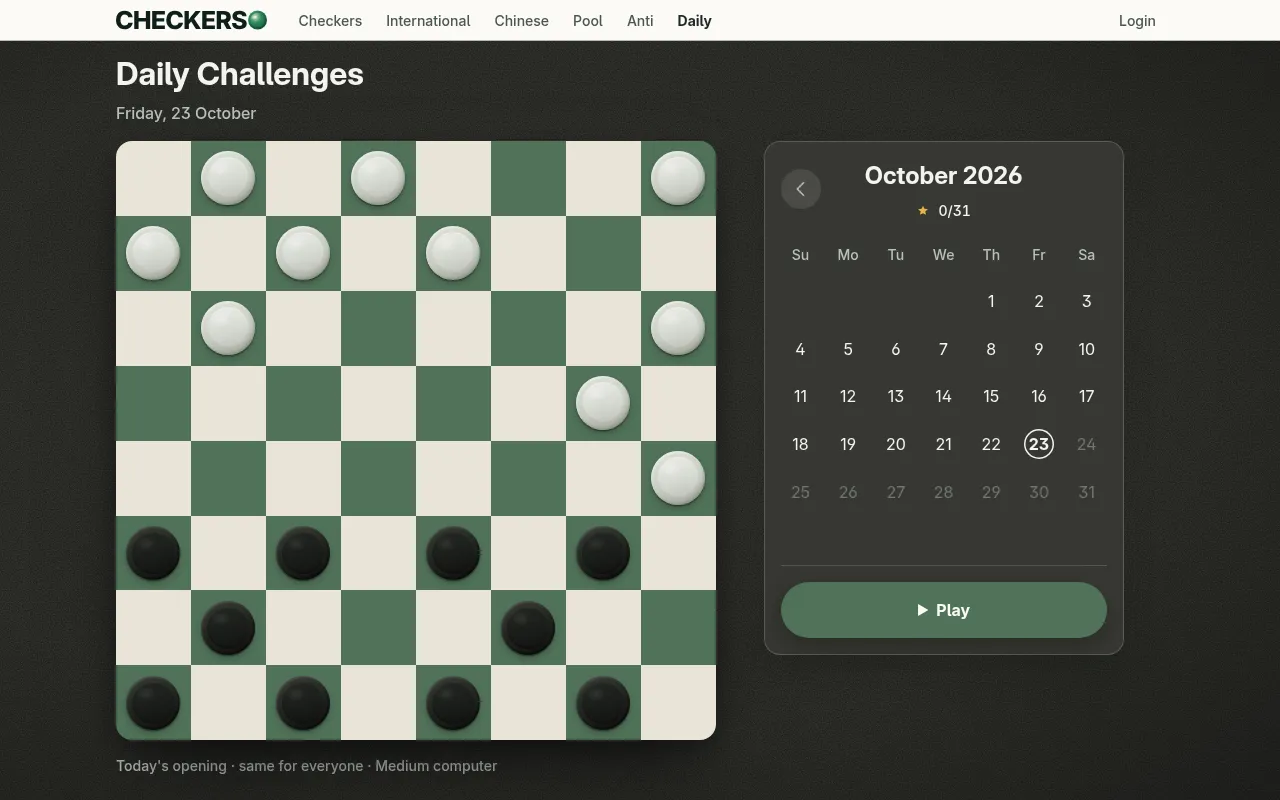This screenshot has height=800, width=1280.
Task: Click the Today's opening caption text
Action: coord(306,766)
